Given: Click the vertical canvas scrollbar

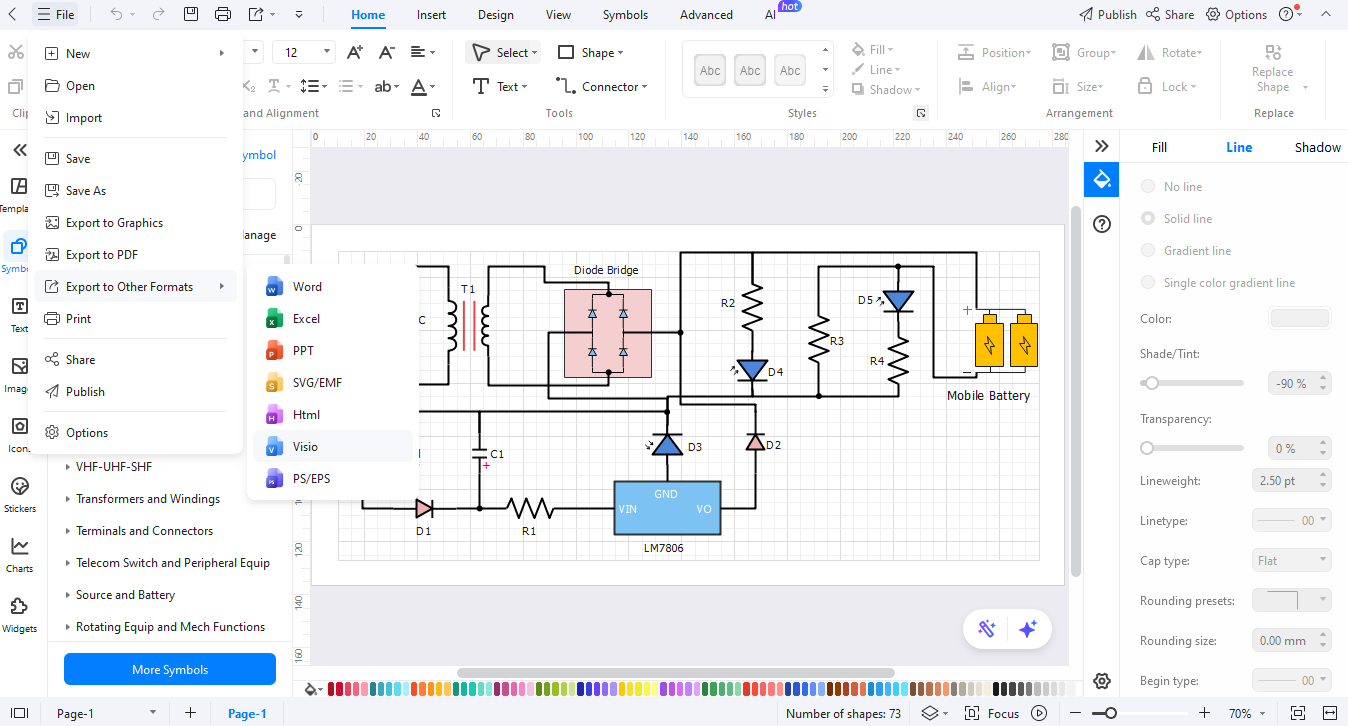Looking at the screenshot, I should click(1076, 390).
